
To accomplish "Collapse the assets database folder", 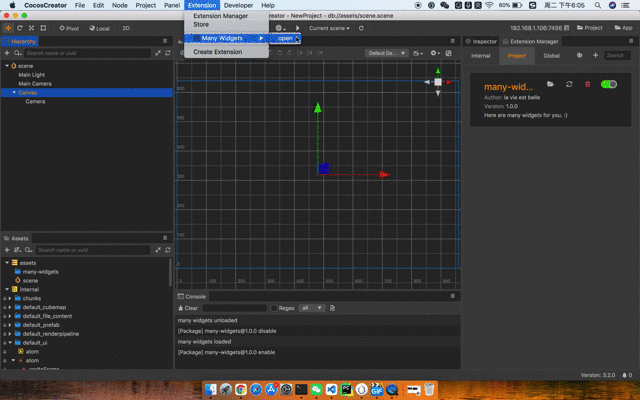I will pyautogui.click(x=7, y=263).
